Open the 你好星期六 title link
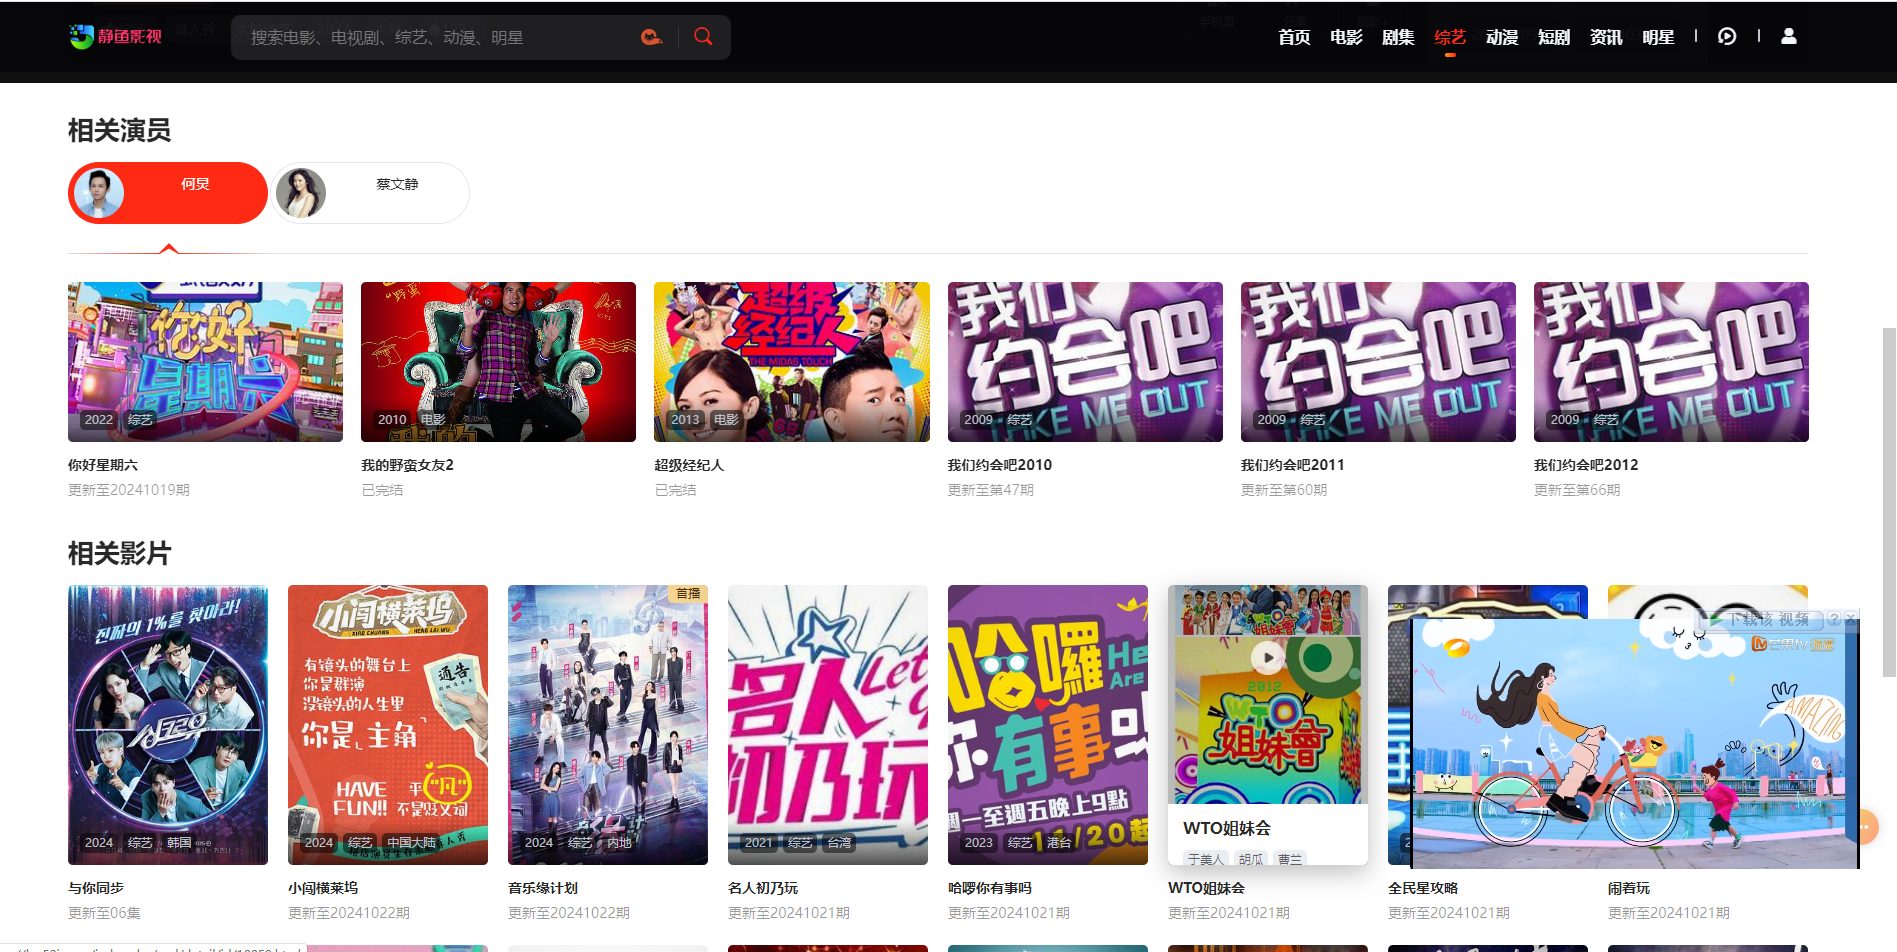 click(x=103, y=465)
